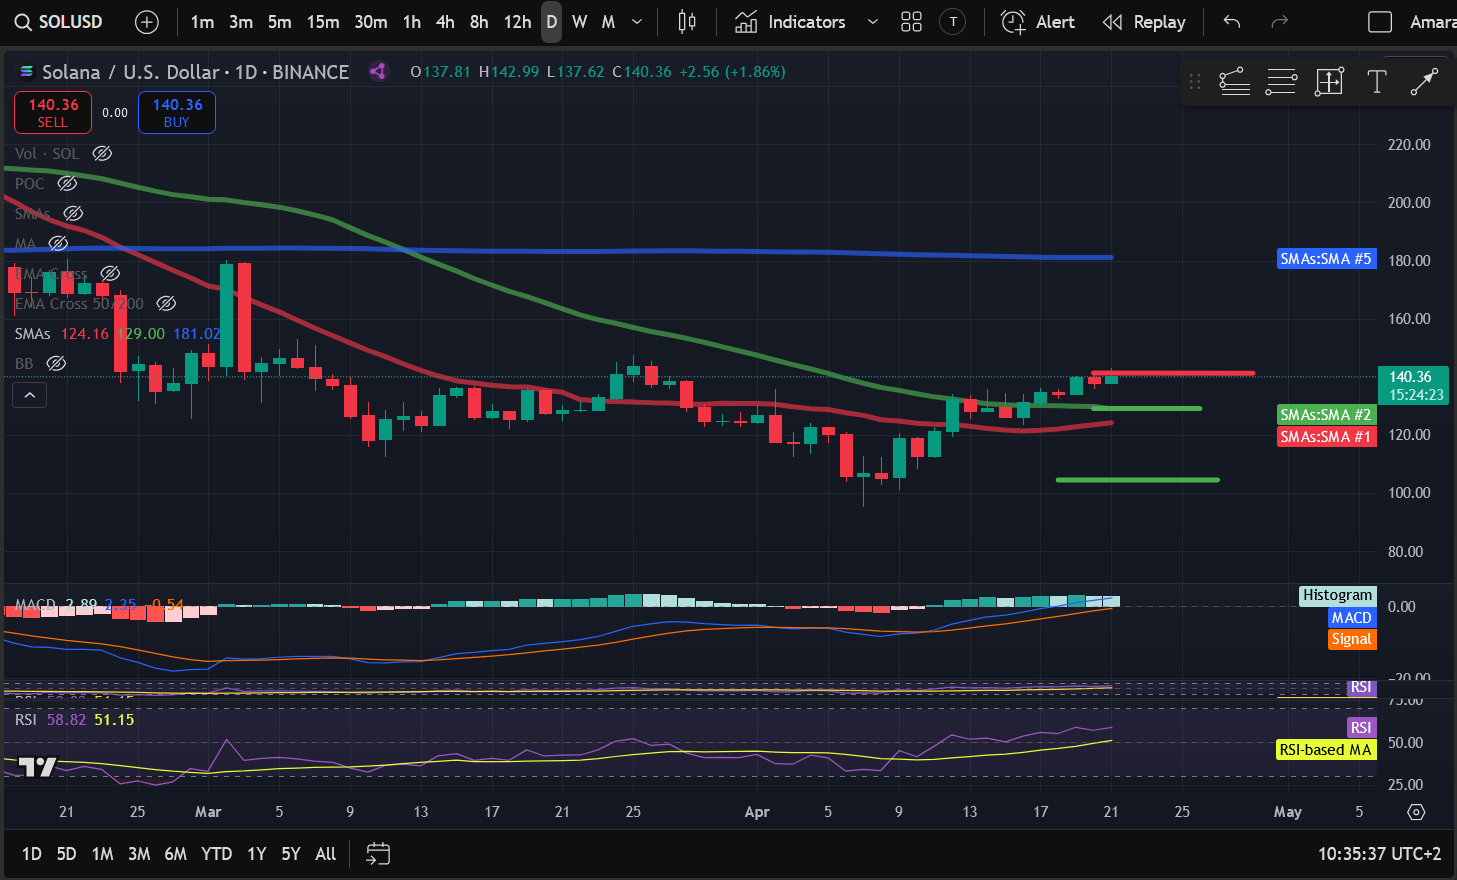Open the candlestick chart style selector
This screenshot has width=1457, height=880.
(686, 22)
